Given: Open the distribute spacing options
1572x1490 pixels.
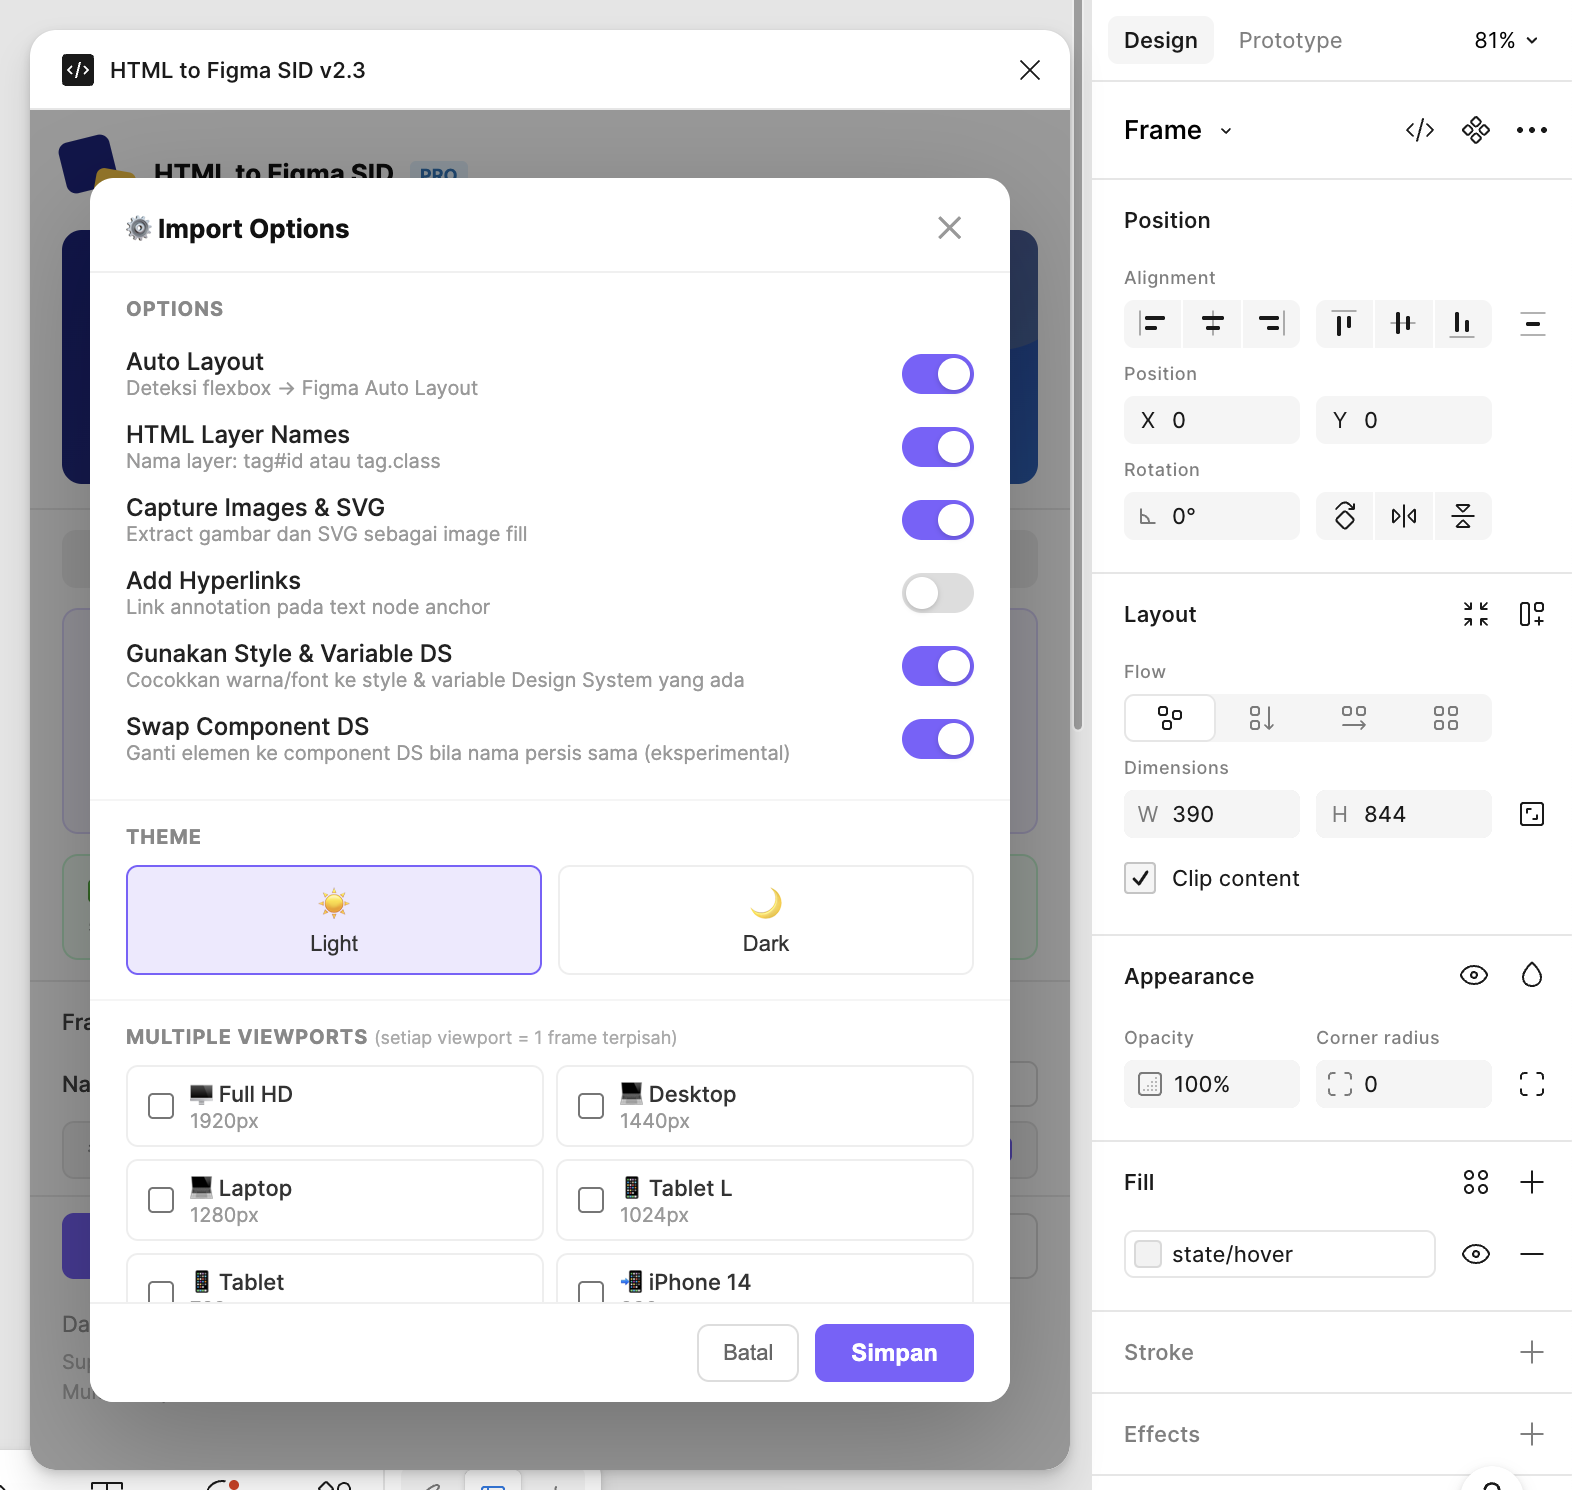Looking at the screenshot, I should [x=1532, y=323].
